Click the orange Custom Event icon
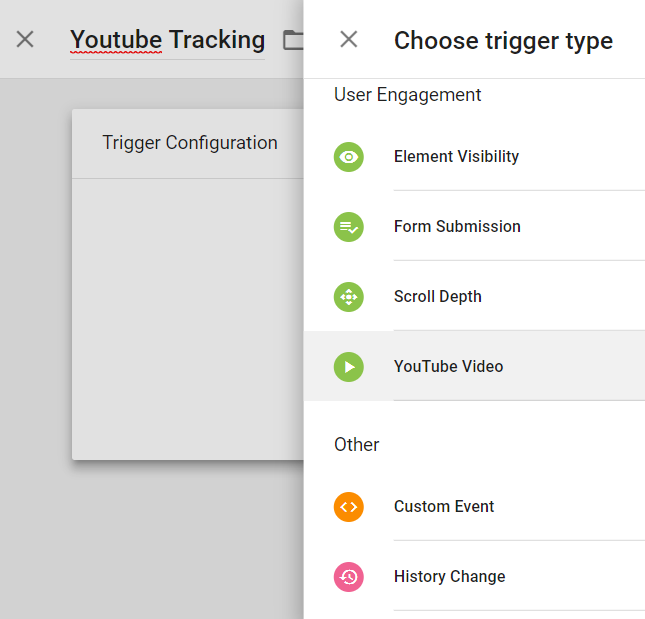This screenshot has height=619, width=645. pos(348,507)
